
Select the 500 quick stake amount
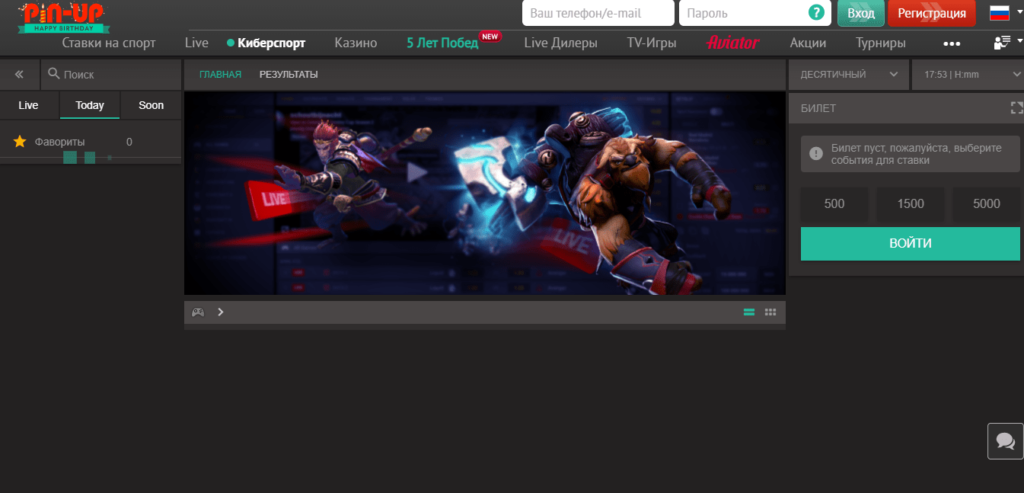click(835, 204)
